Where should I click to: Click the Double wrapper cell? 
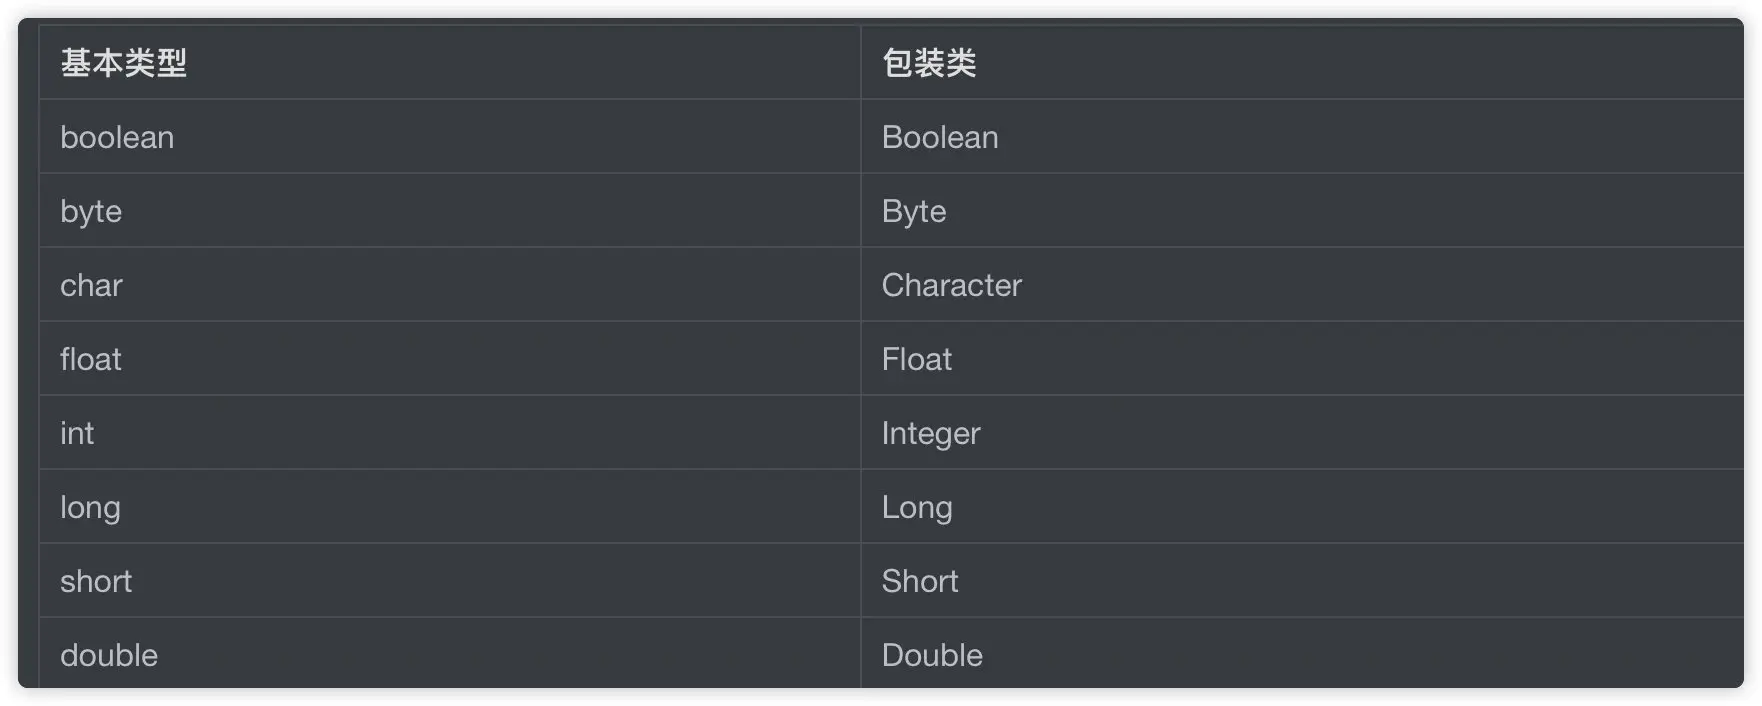(932, 655)
